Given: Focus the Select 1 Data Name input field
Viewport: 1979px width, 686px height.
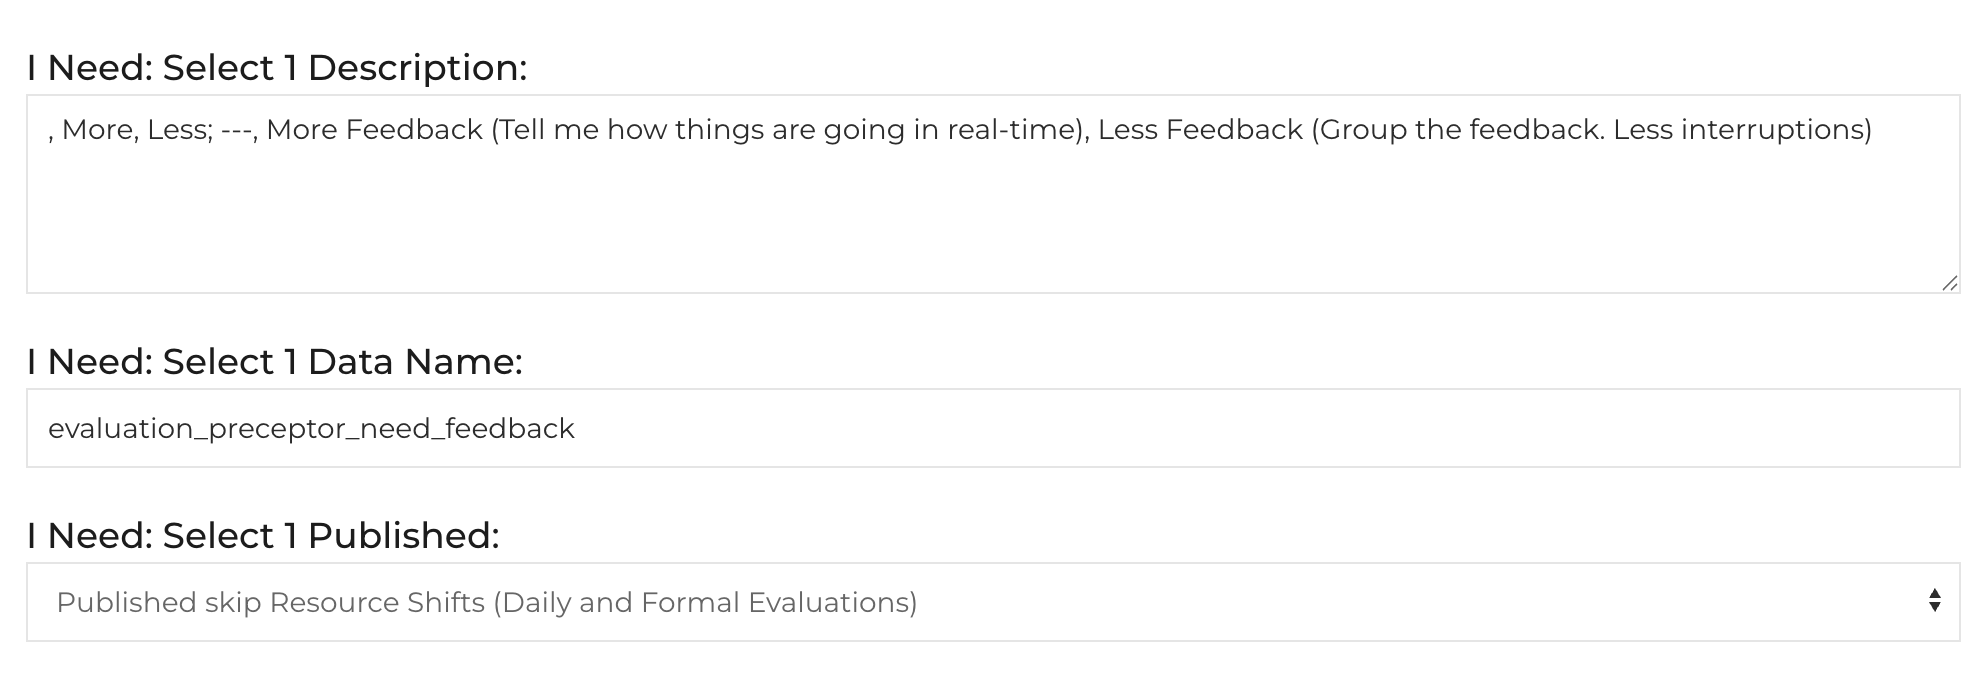Looking at the screenshot, I should (x=992, y=429).
